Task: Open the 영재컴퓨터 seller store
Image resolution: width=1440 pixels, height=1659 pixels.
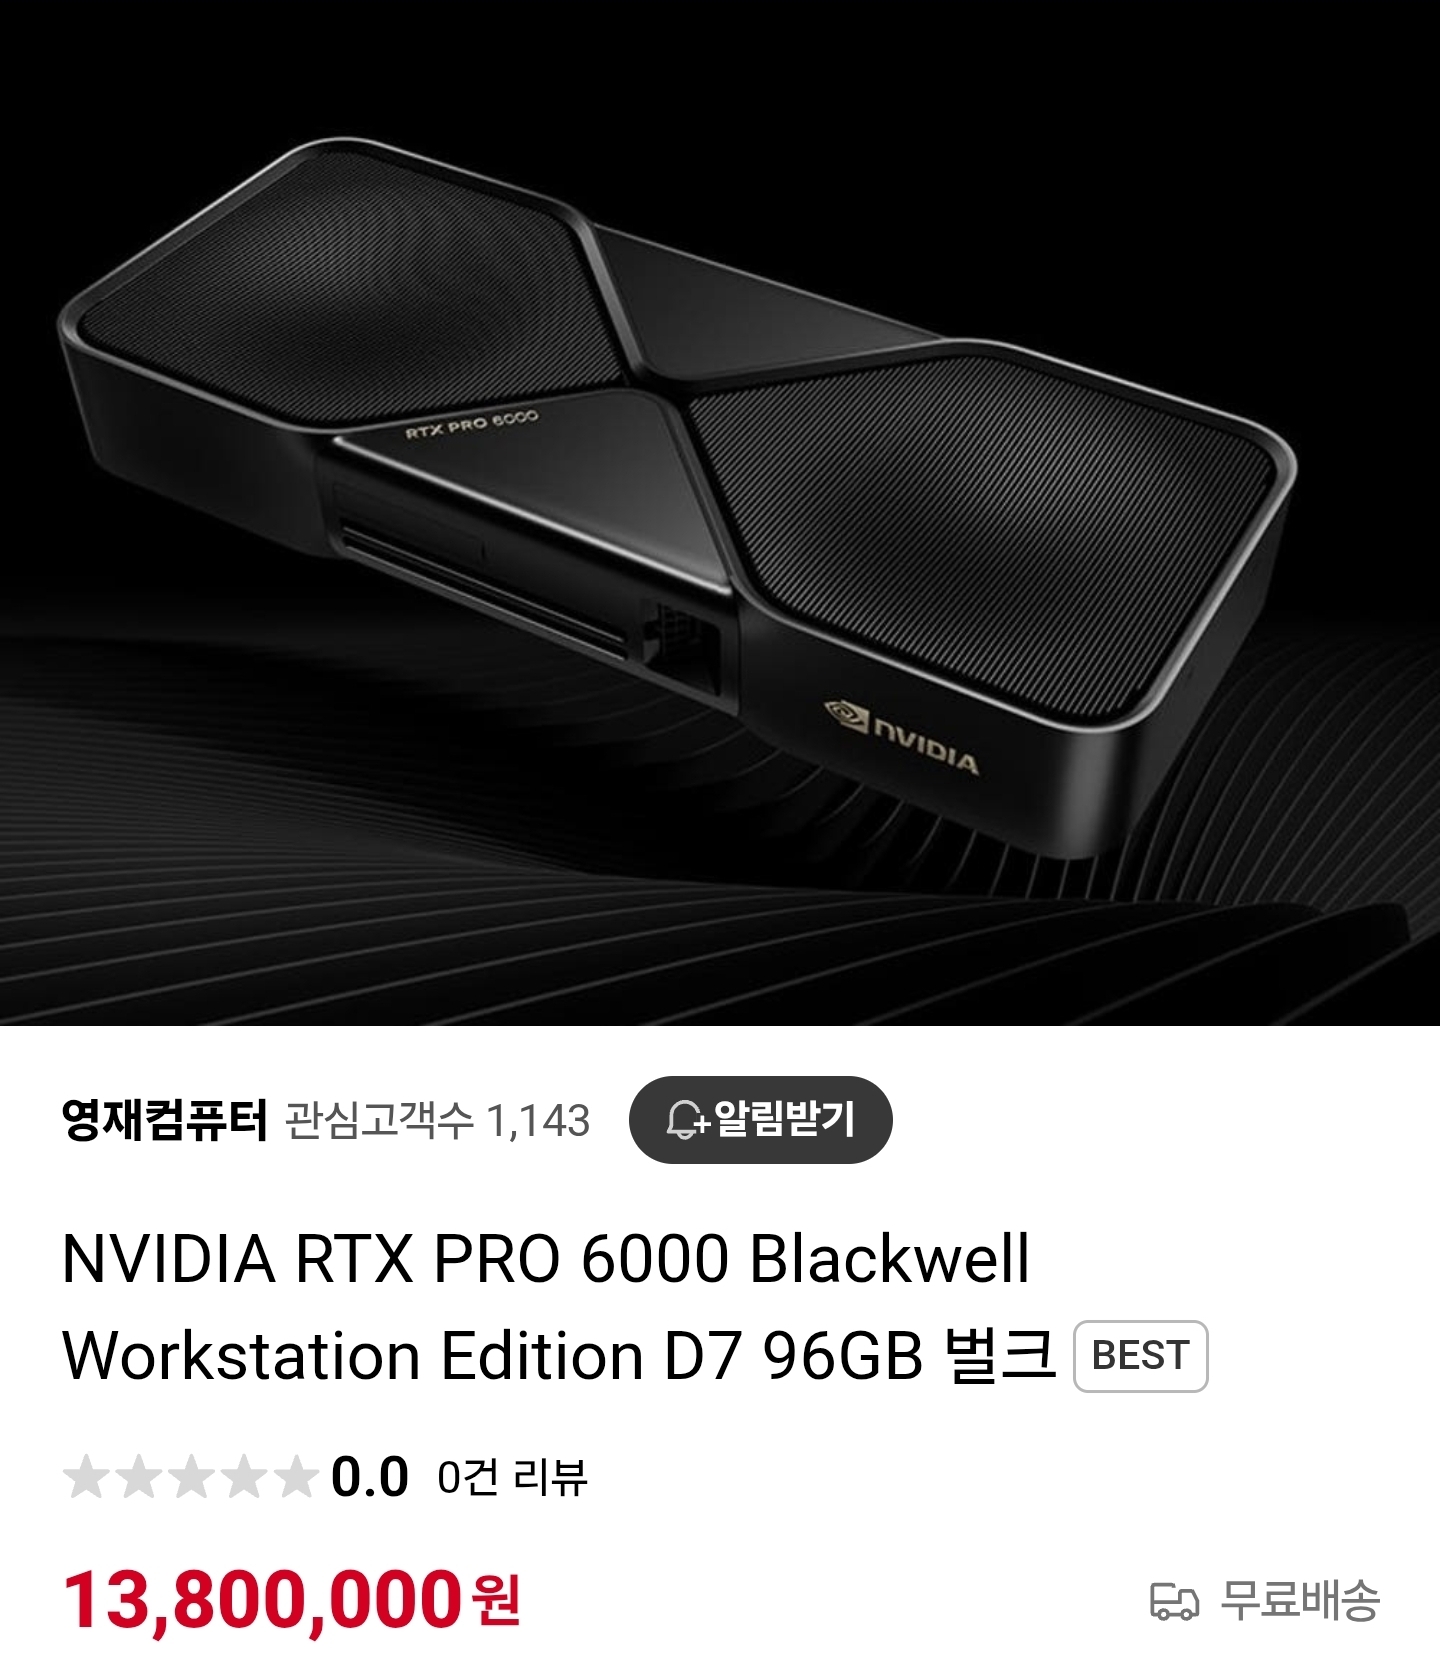Action: [165, 1120]
